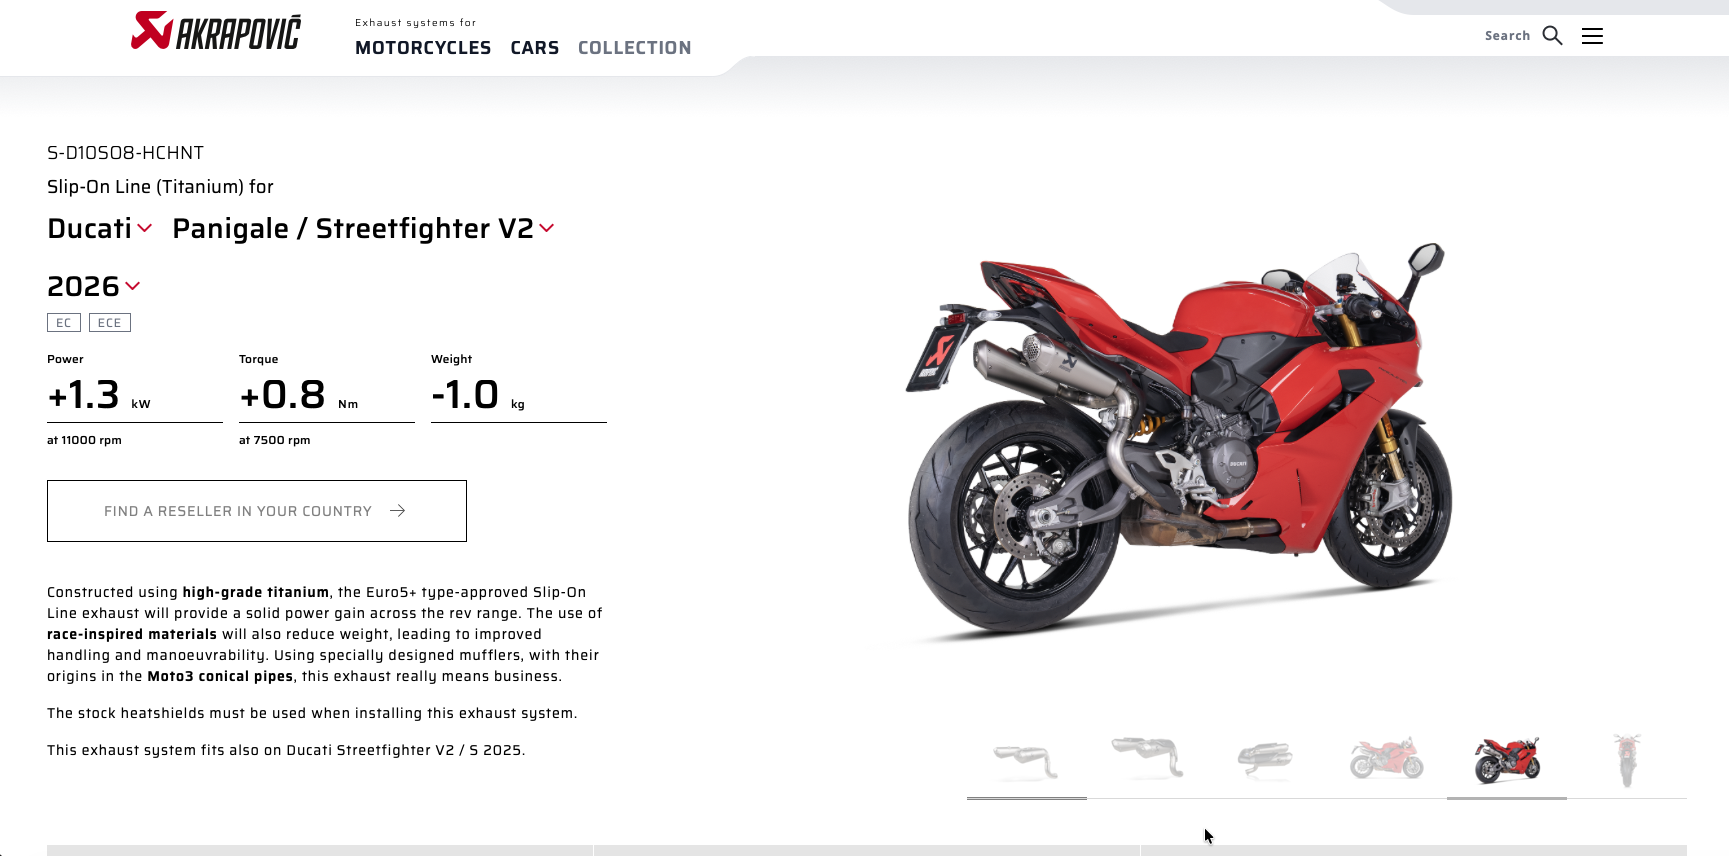This screenshot has height=856, width=1729.
Task: Select the active red Panigale thumbnail
Action: [1507, 761]
